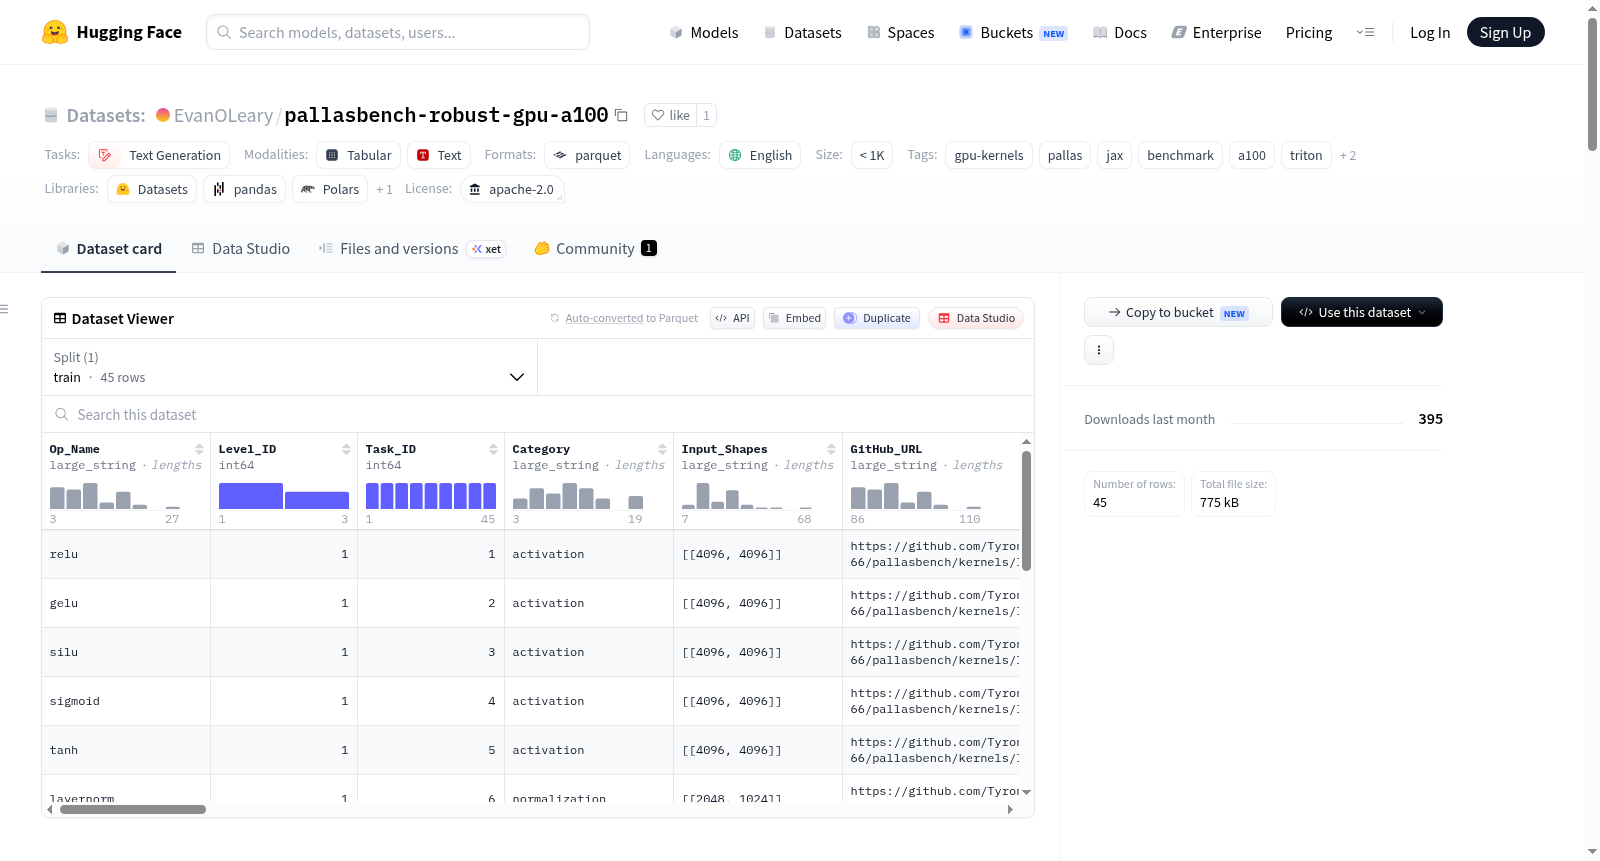1600x861 pixels.
Task: Click the English language tag
Action: coord(760,155)
